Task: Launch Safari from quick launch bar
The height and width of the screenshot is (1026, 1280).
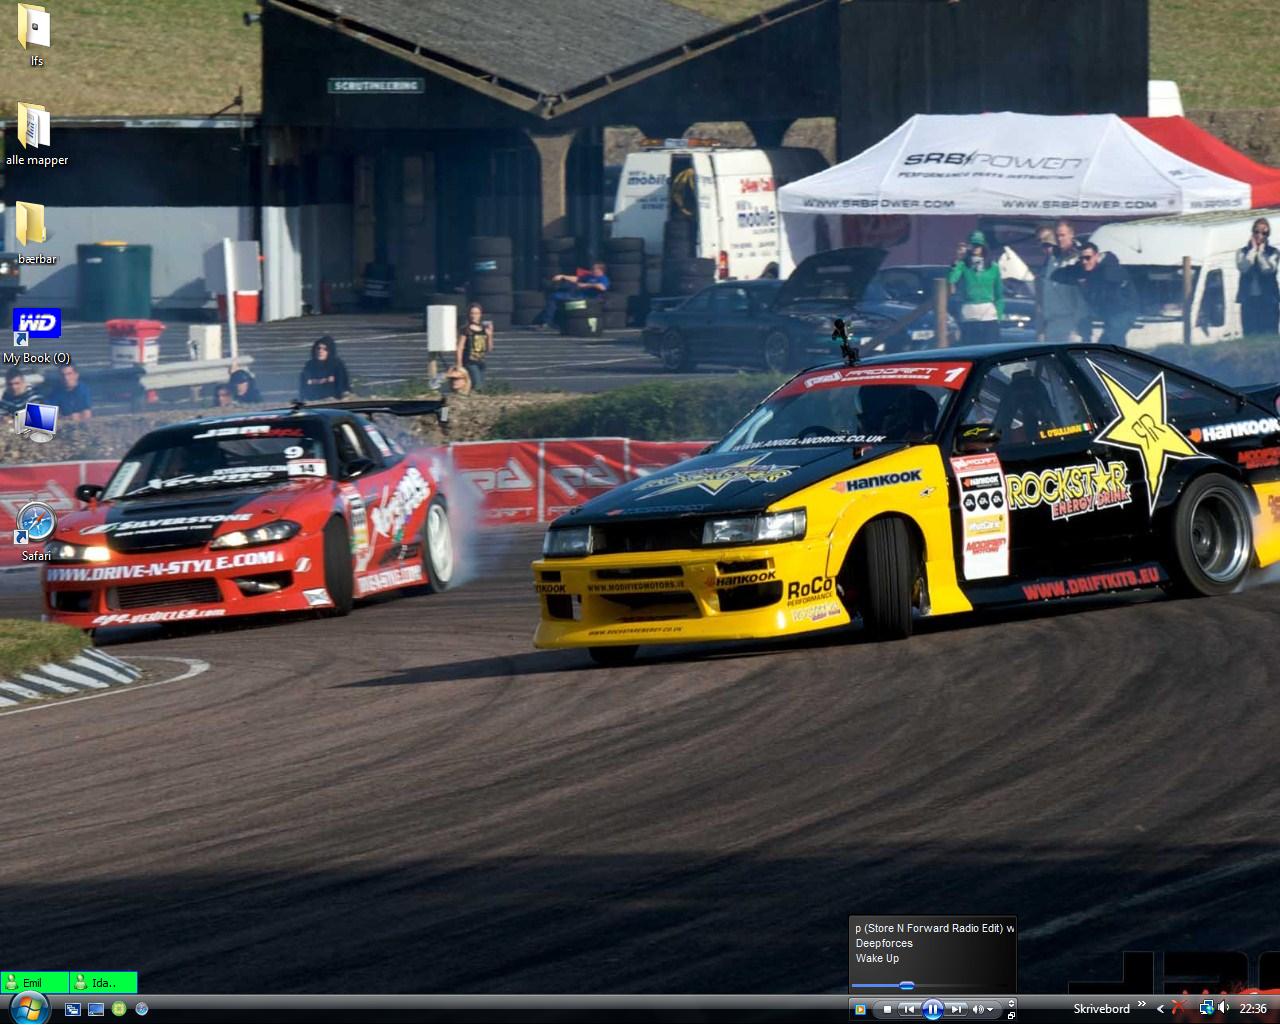Action: point(142,1010)
